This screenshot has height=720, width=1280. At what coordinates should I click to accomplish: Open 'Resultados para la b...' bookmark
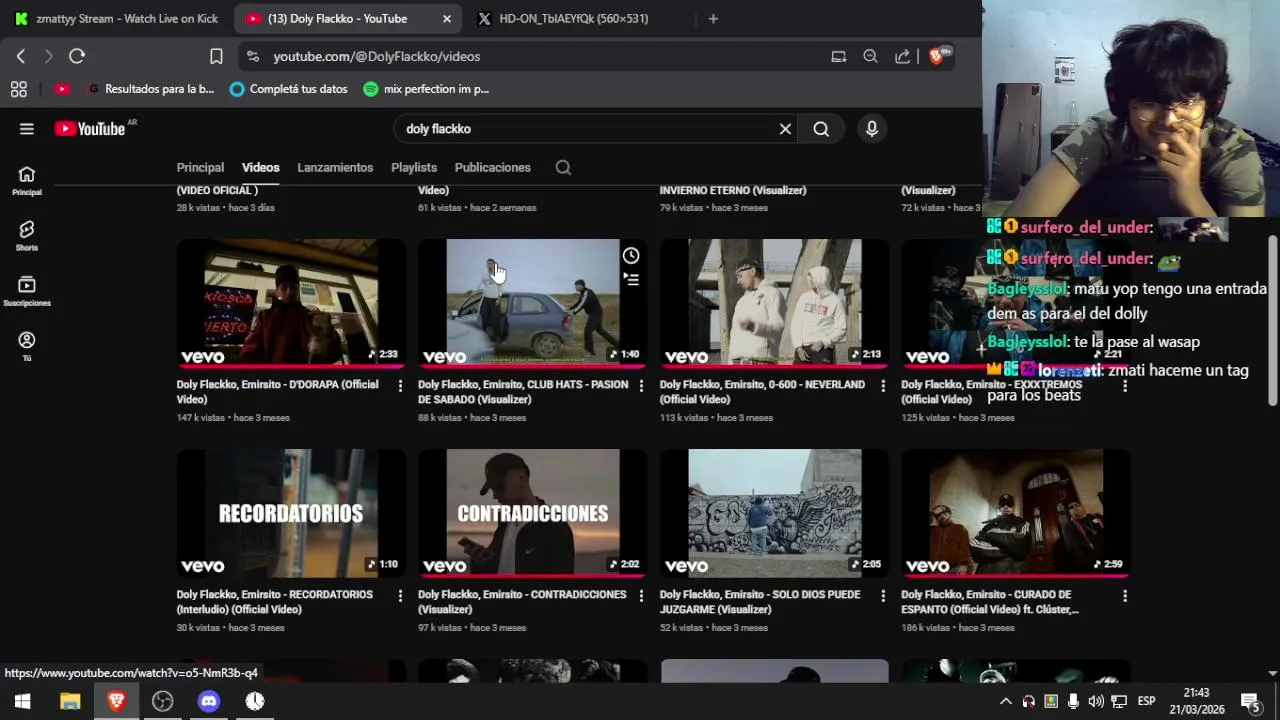pyautogui.click(x=150, y=89)
